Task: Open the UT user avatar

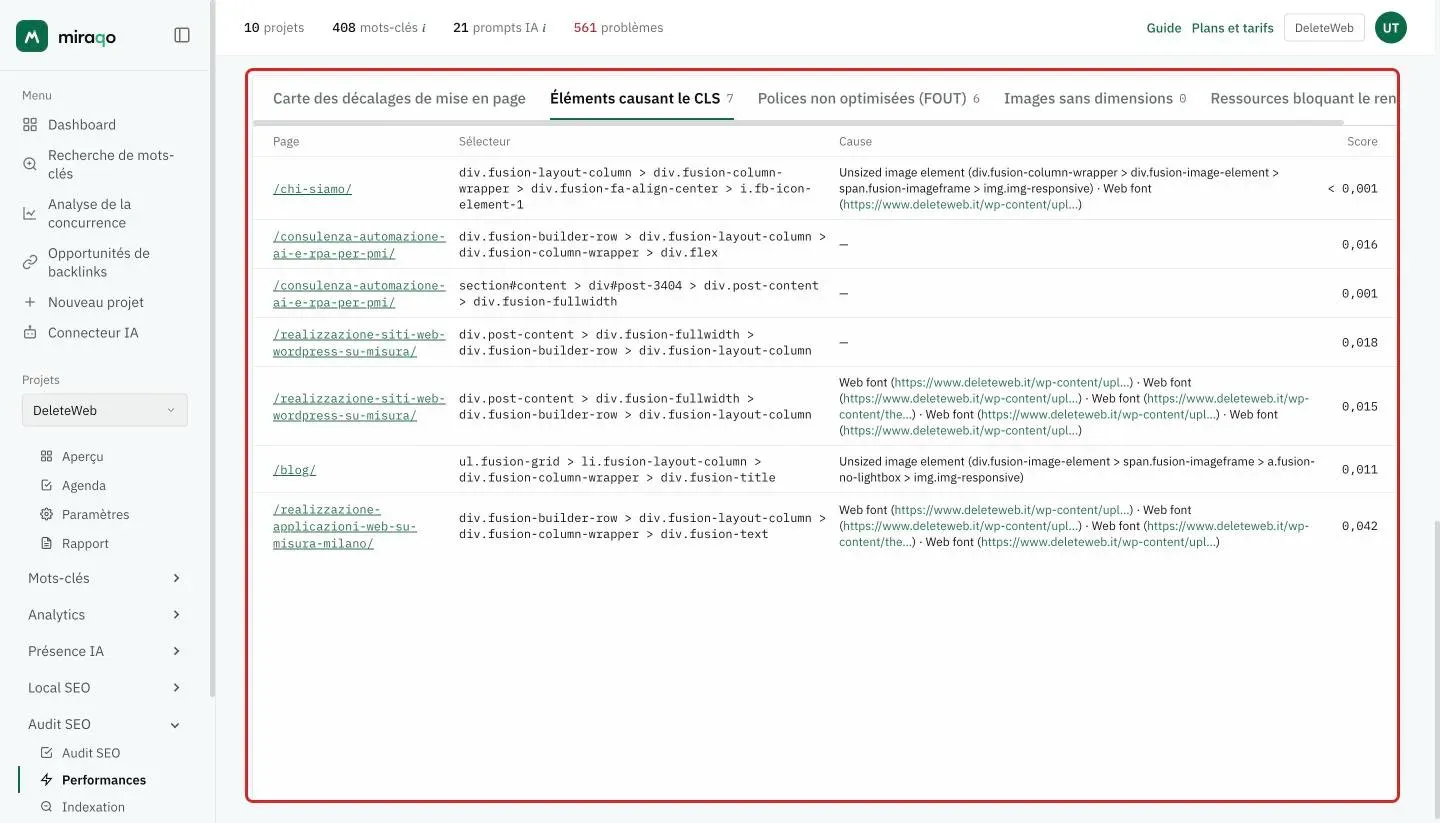Action: pyautogui.click(x=1391, y=28)
